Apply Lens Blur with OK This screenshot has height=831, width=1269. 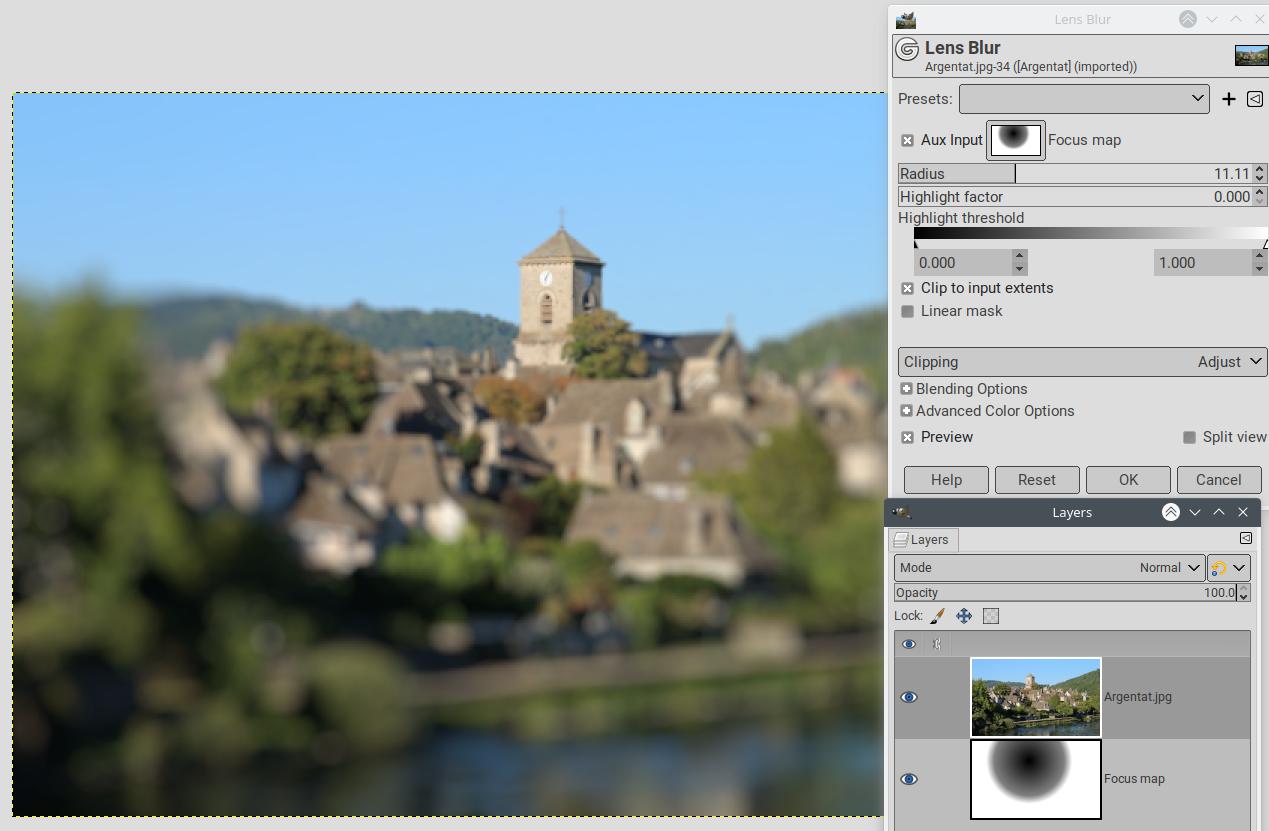click(x=1128, y=480)
